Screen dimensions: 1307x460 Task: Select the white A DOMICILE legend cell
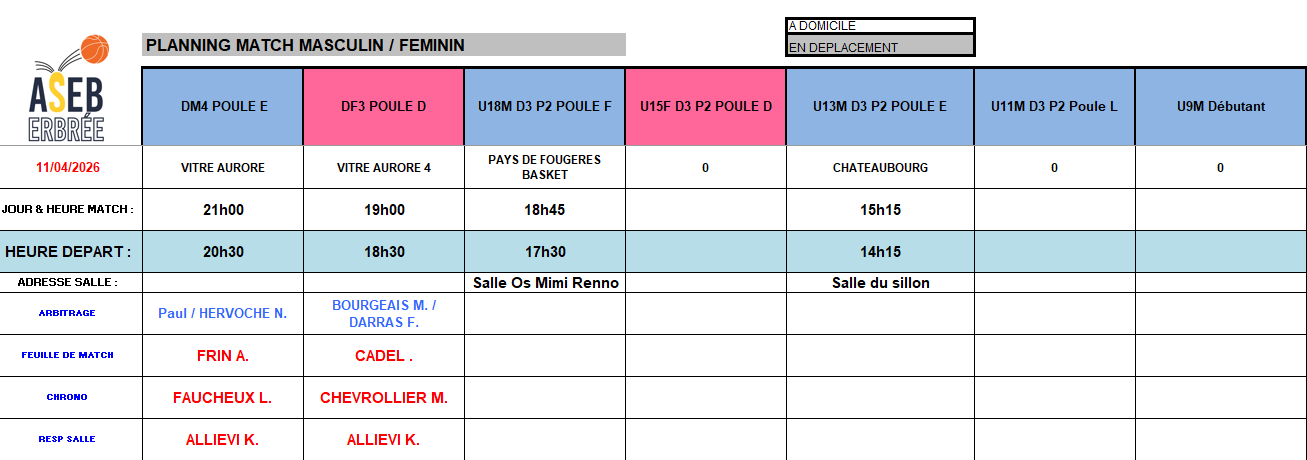(879, 26)
